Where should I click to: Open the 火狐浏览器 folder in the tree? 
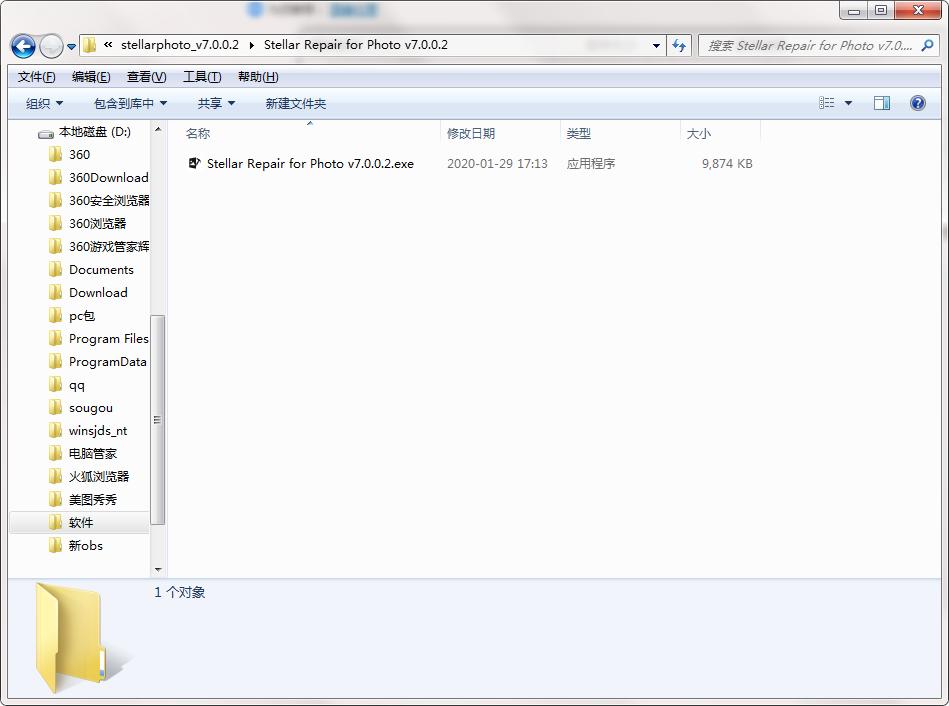click(x=89, y=477)
